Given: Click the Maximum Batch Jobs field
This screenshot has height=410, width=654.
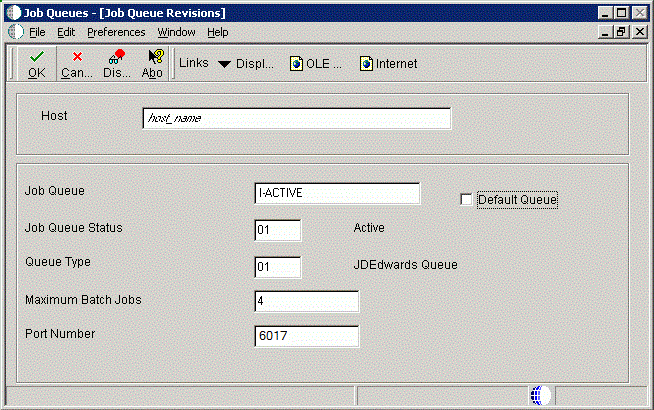Looking at the screenshot, I should coord(307,301).
